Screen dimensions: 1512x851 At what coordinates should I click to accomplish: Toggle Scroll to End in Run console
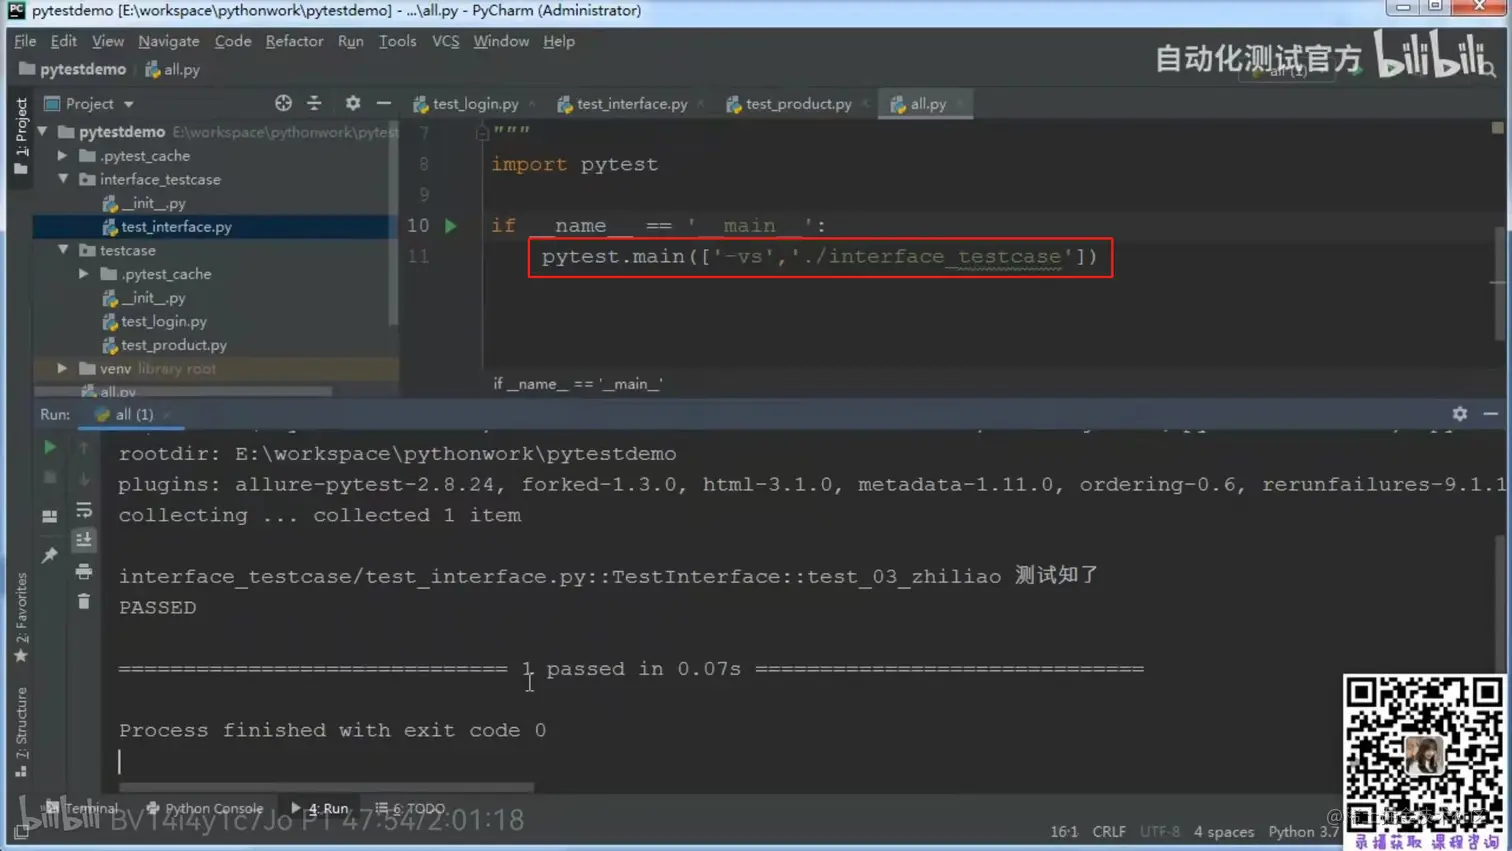point(84,540)
